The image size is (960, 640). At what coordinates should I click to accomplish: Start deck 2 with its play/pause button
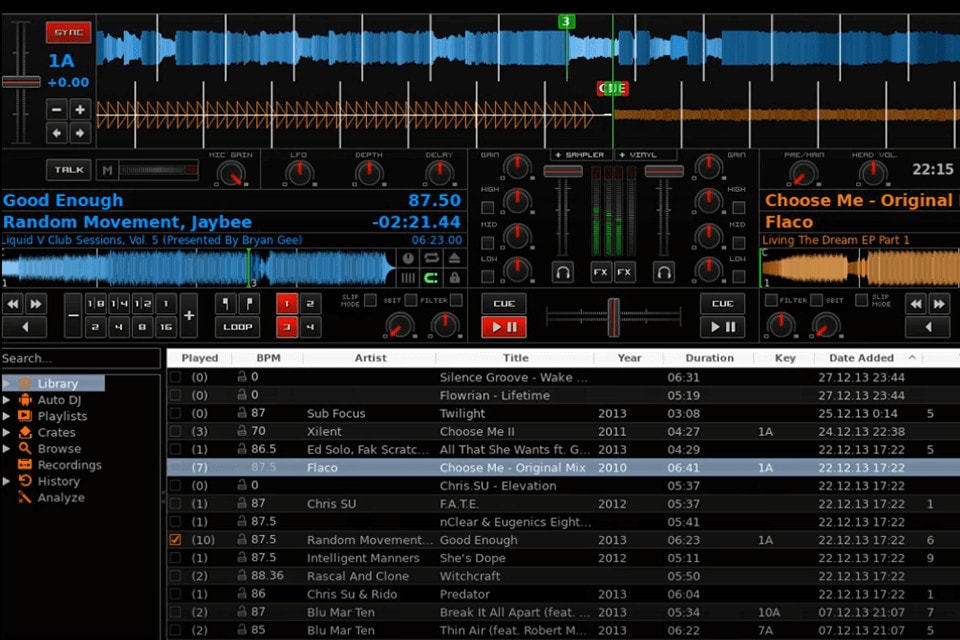(x=722, y=327)
